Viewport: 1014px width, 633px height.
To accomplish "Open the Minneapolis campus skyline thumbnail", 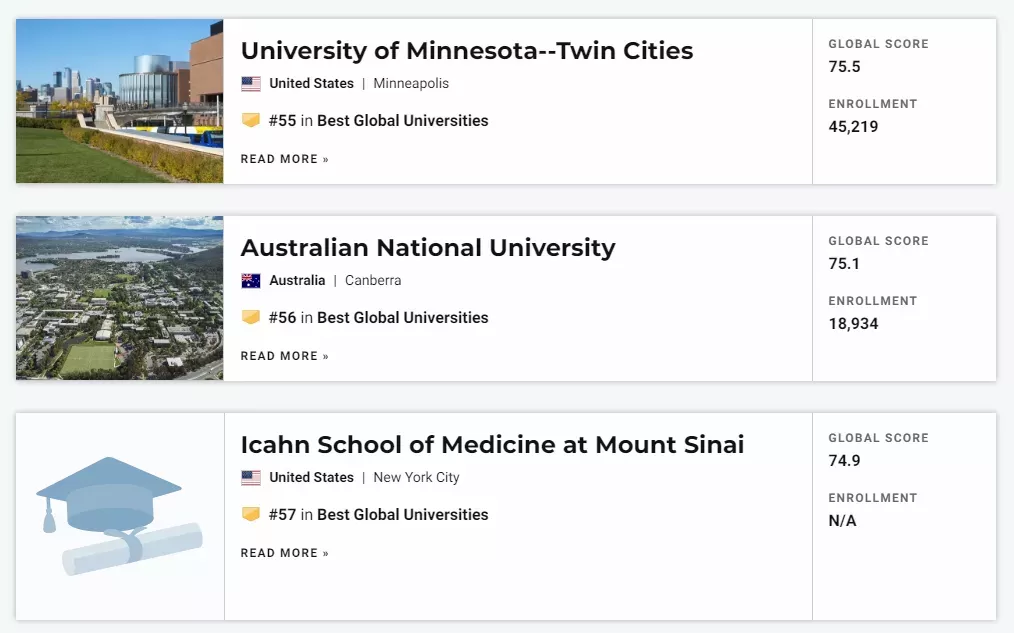I will pos(120,101).
